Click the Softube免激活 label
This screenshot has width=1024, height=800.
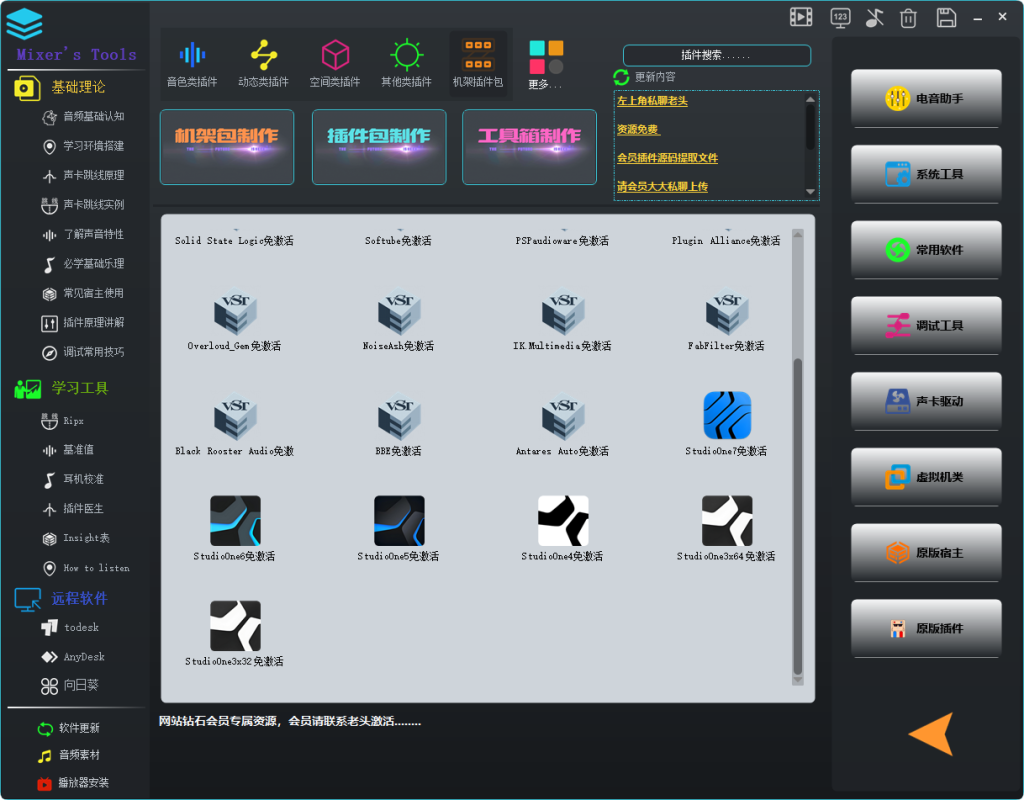pyautogui.click(x=398, y=241)
